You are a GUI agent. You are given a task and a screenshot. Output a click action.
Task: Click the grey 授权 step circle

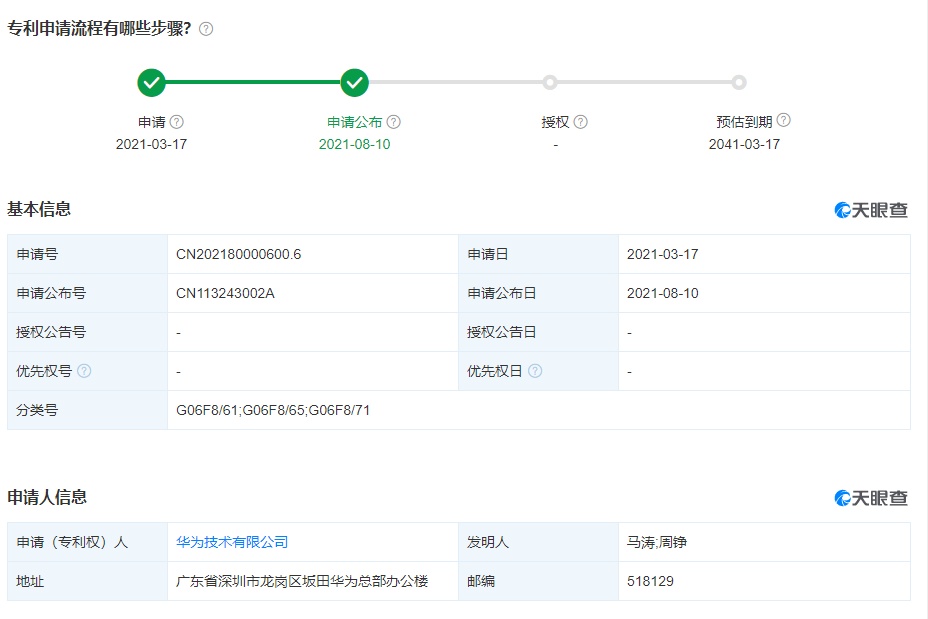[x=550, y=83]
